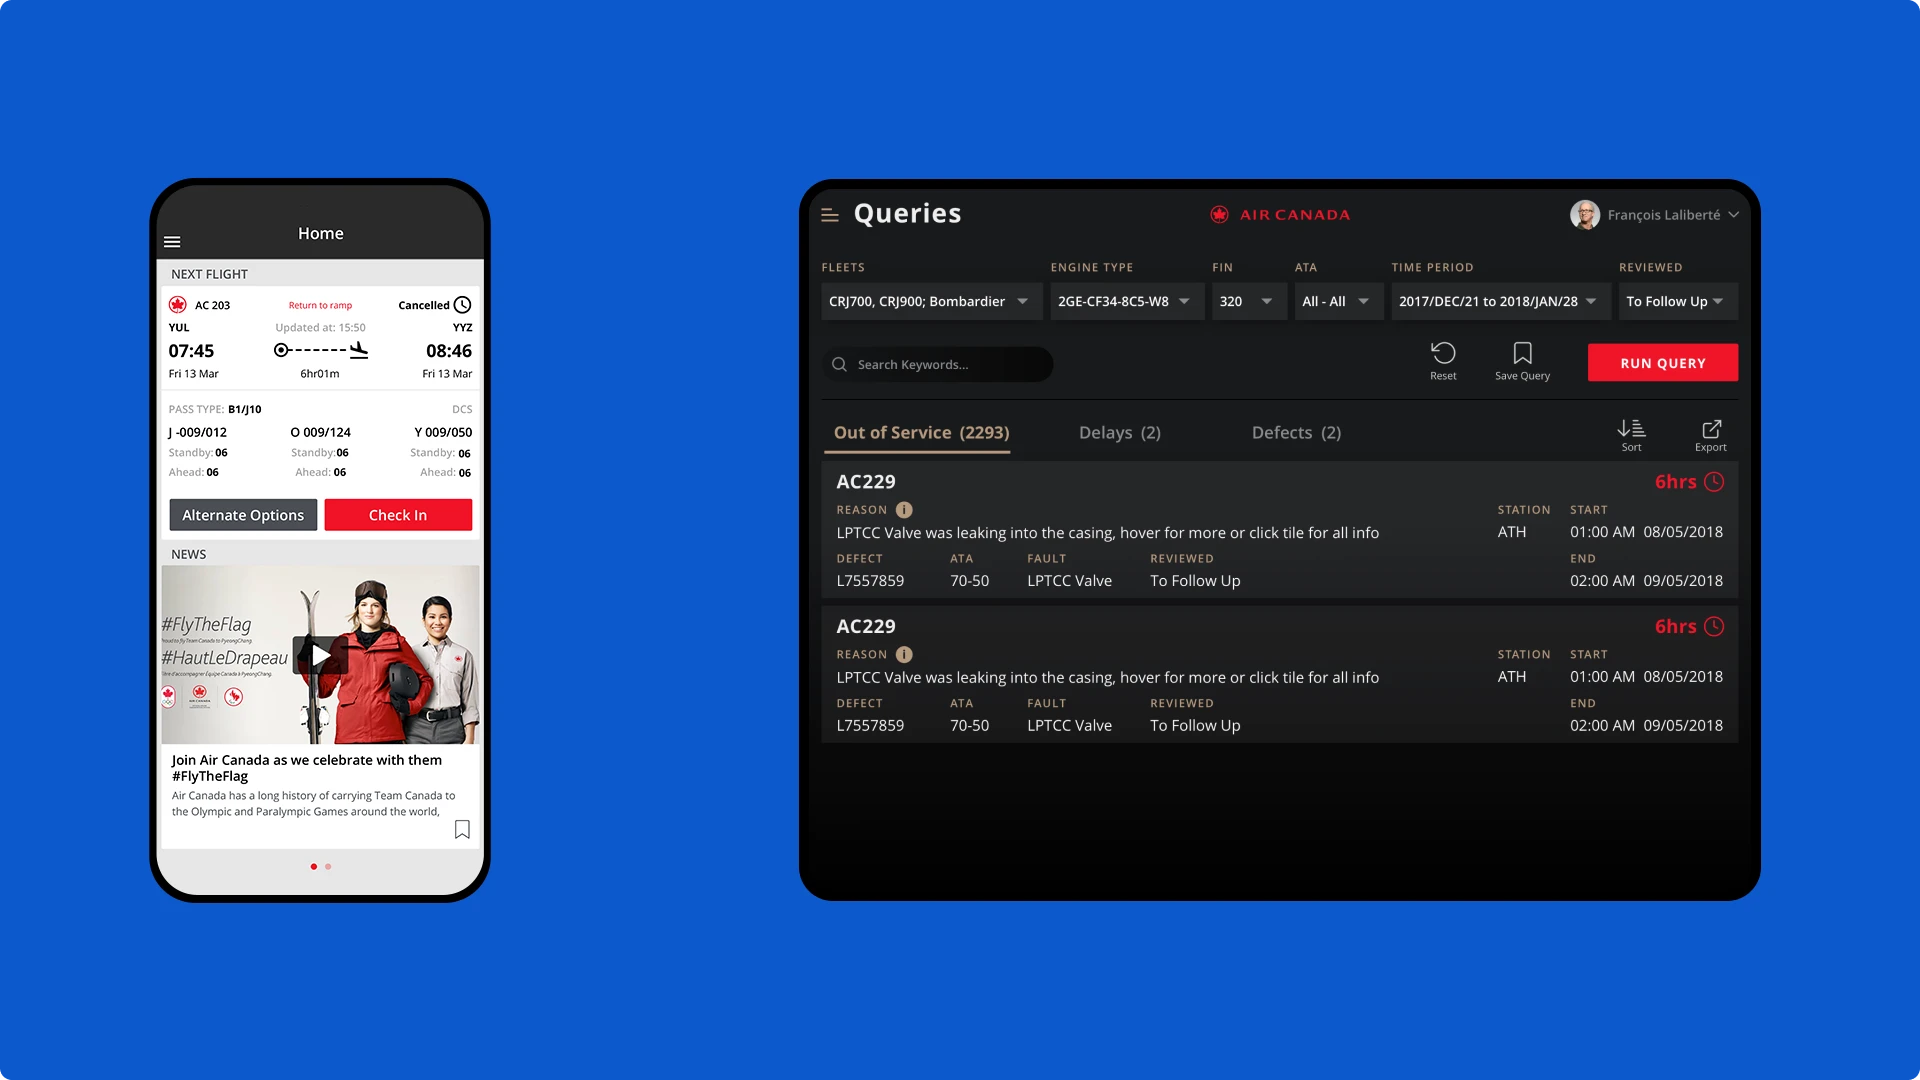The image size is (1920, 1080).
Task: Select the Out of Service tab
Action: [920, 433]
